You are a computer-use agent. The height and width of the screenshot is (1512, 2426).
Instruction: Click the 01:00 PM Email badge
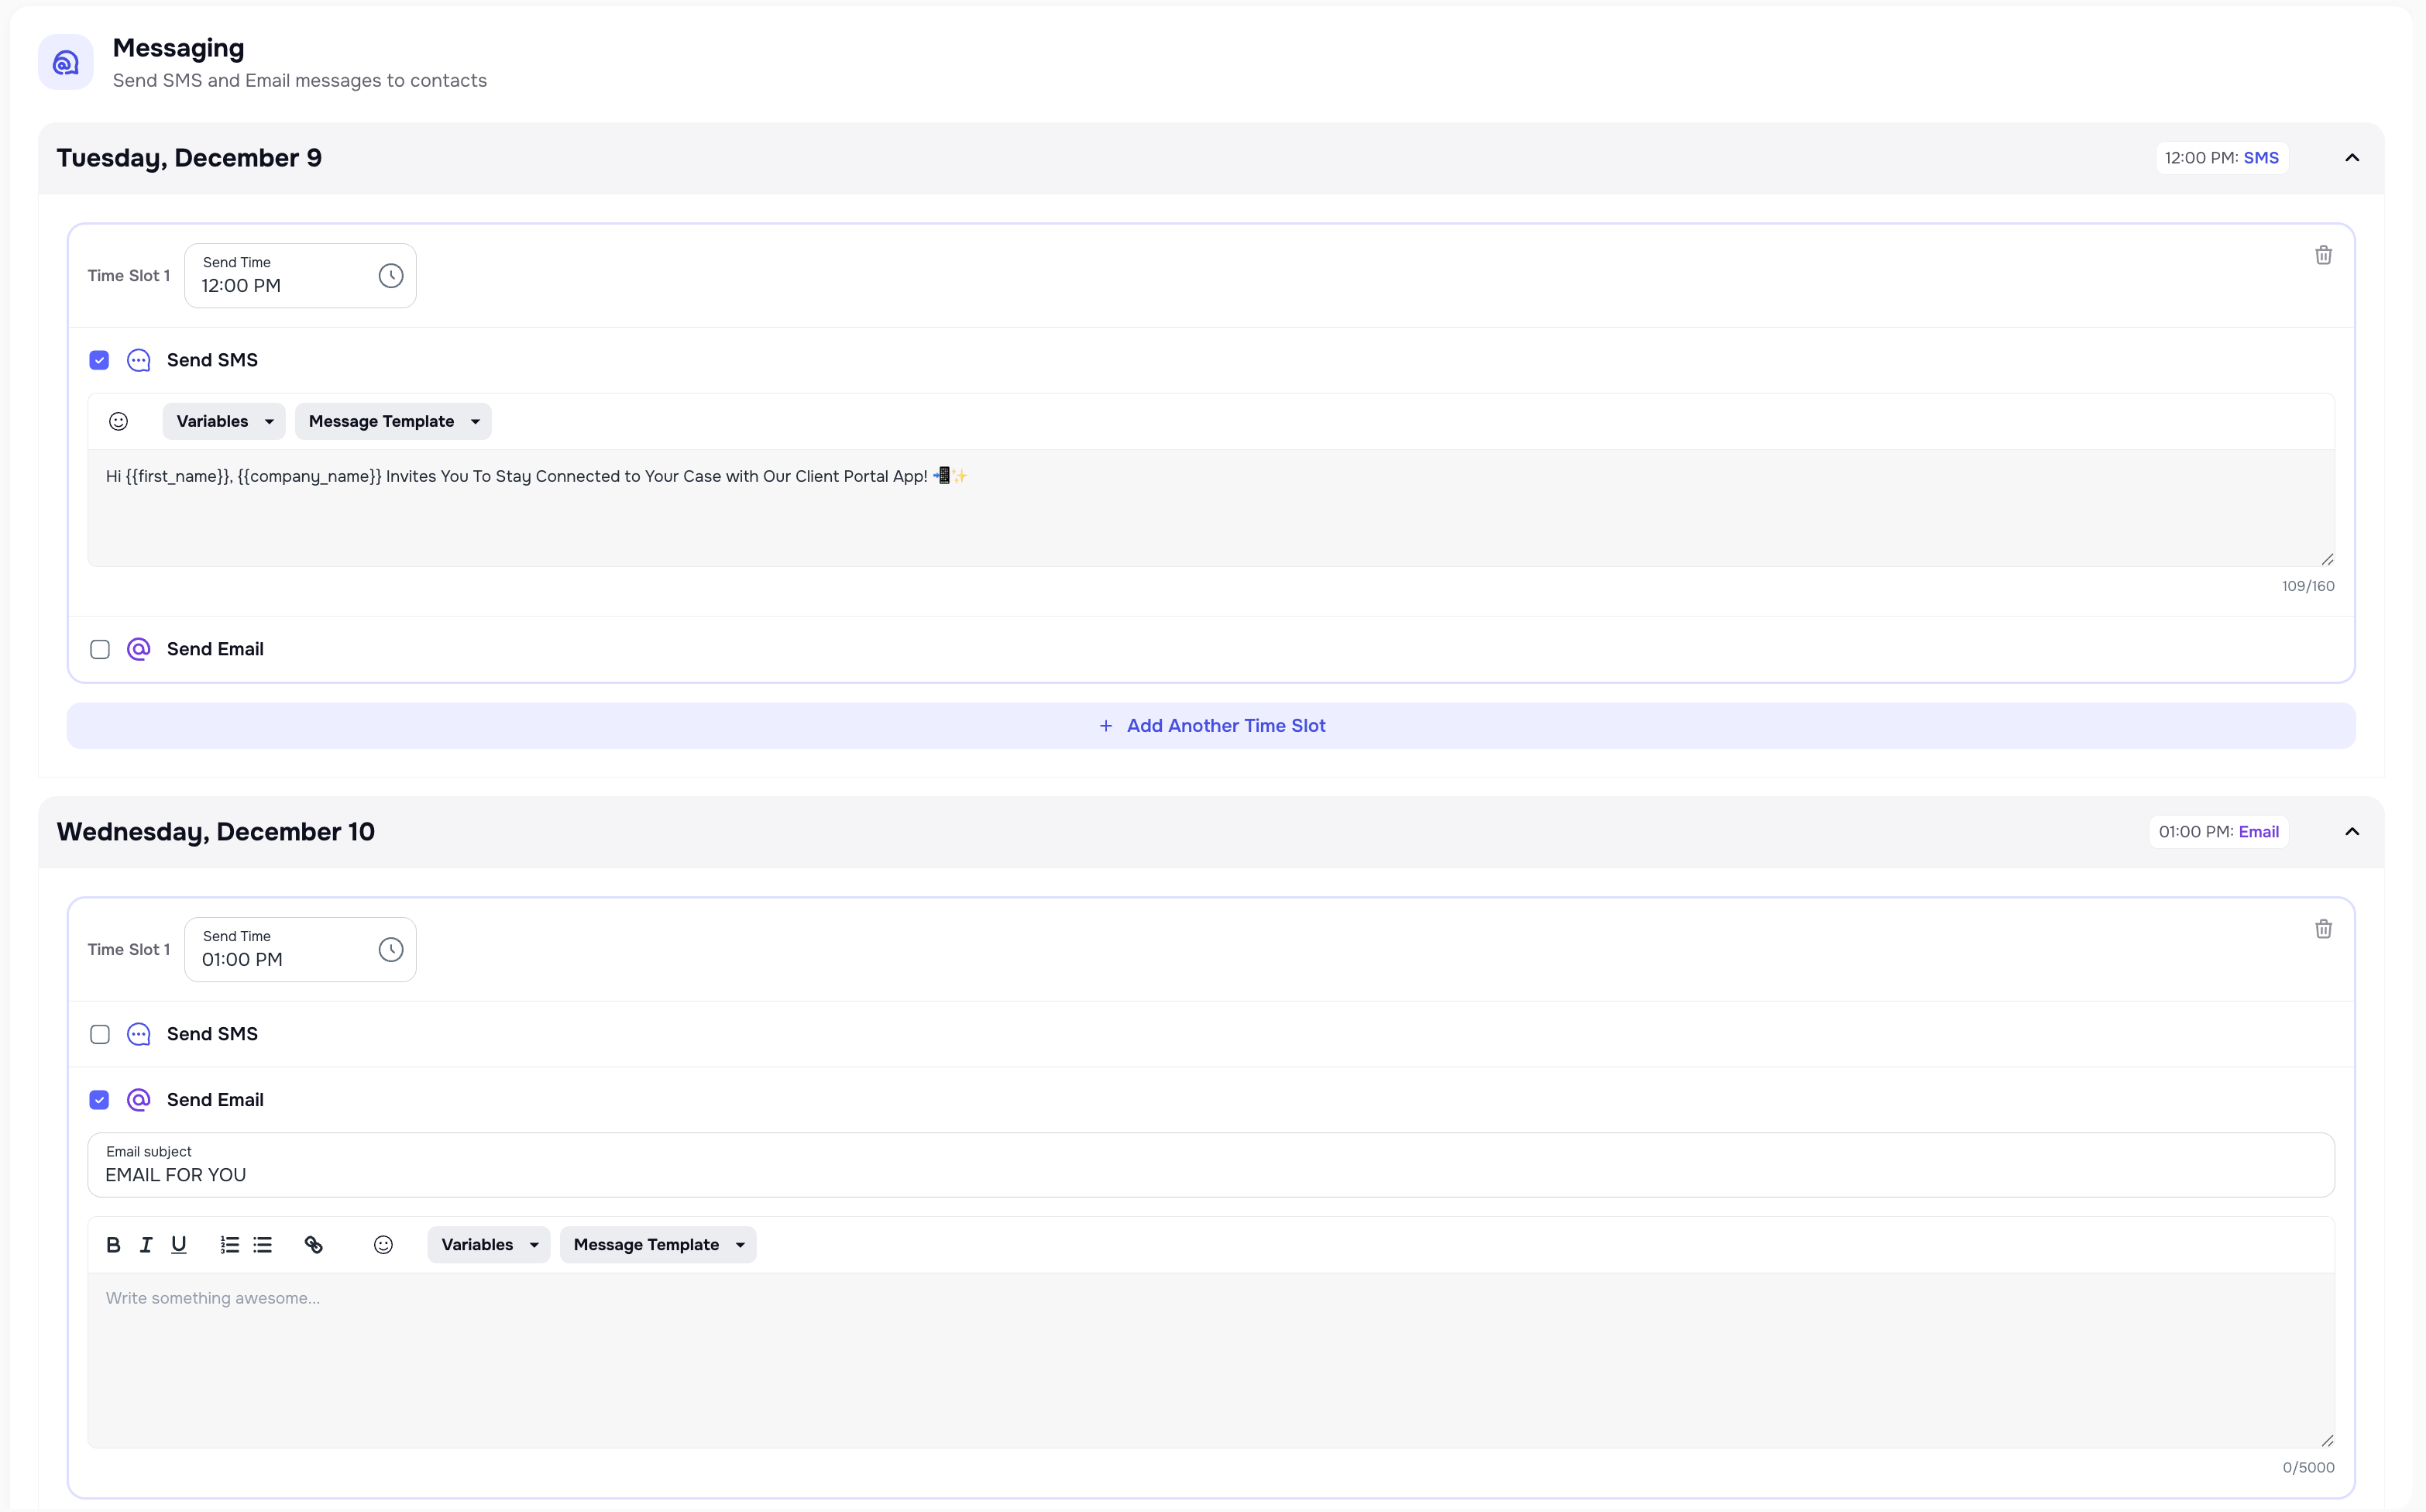tap(2219, 831)
